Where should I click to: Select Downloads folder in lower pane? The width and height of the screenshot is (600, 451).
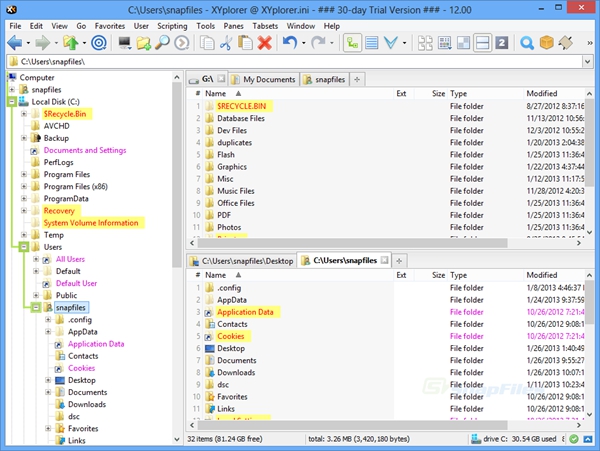click(236, 373)
